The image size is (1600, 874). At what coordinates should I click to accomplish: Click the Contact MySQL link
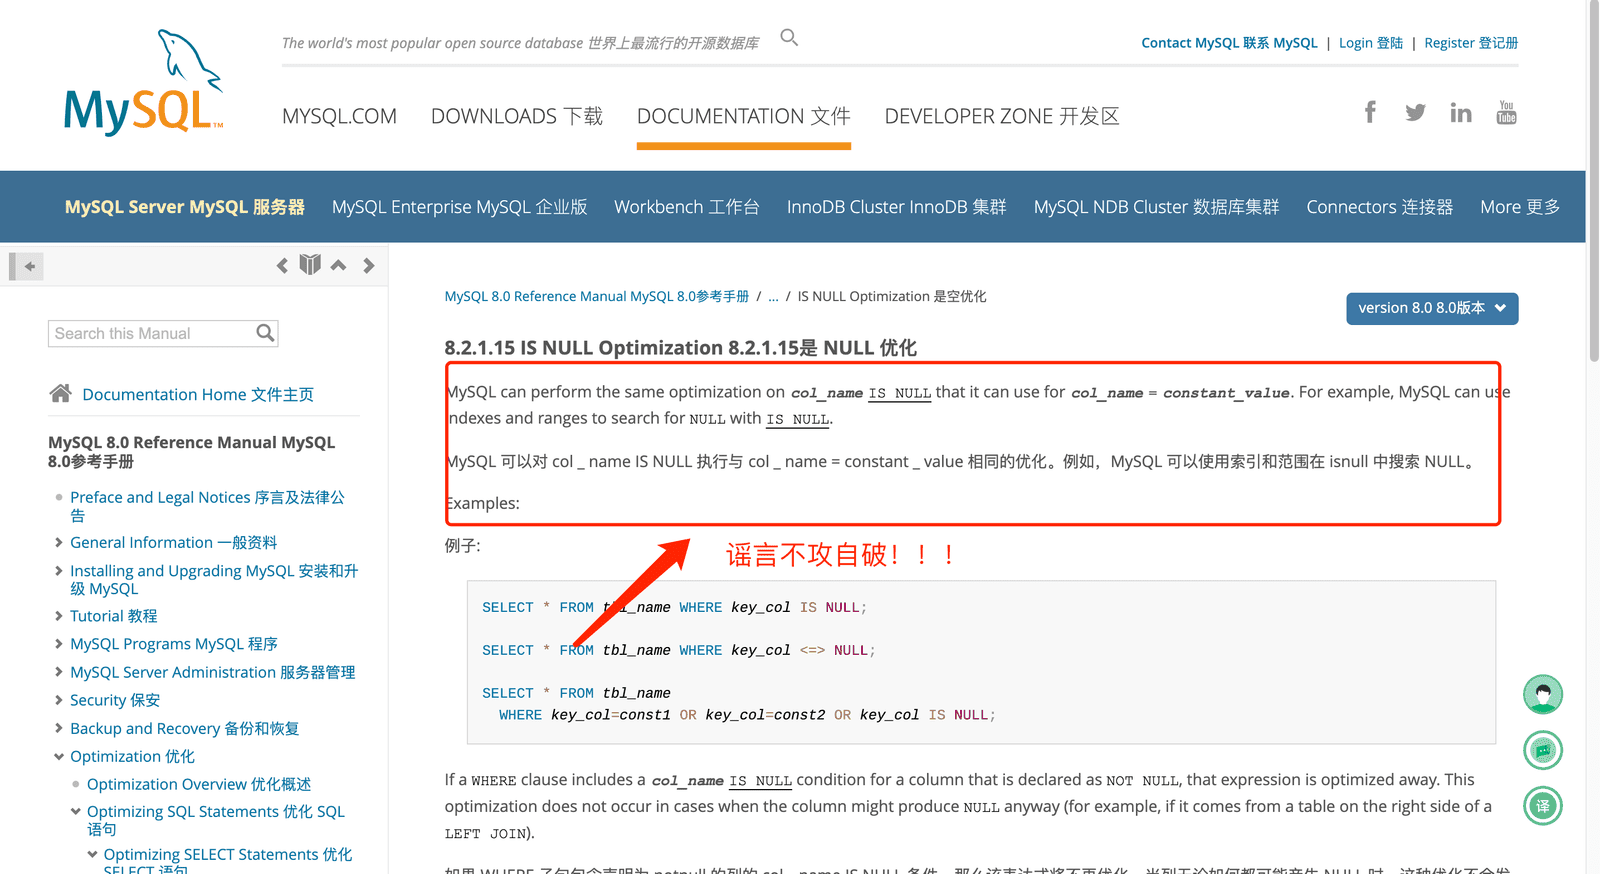point(1230,43)
